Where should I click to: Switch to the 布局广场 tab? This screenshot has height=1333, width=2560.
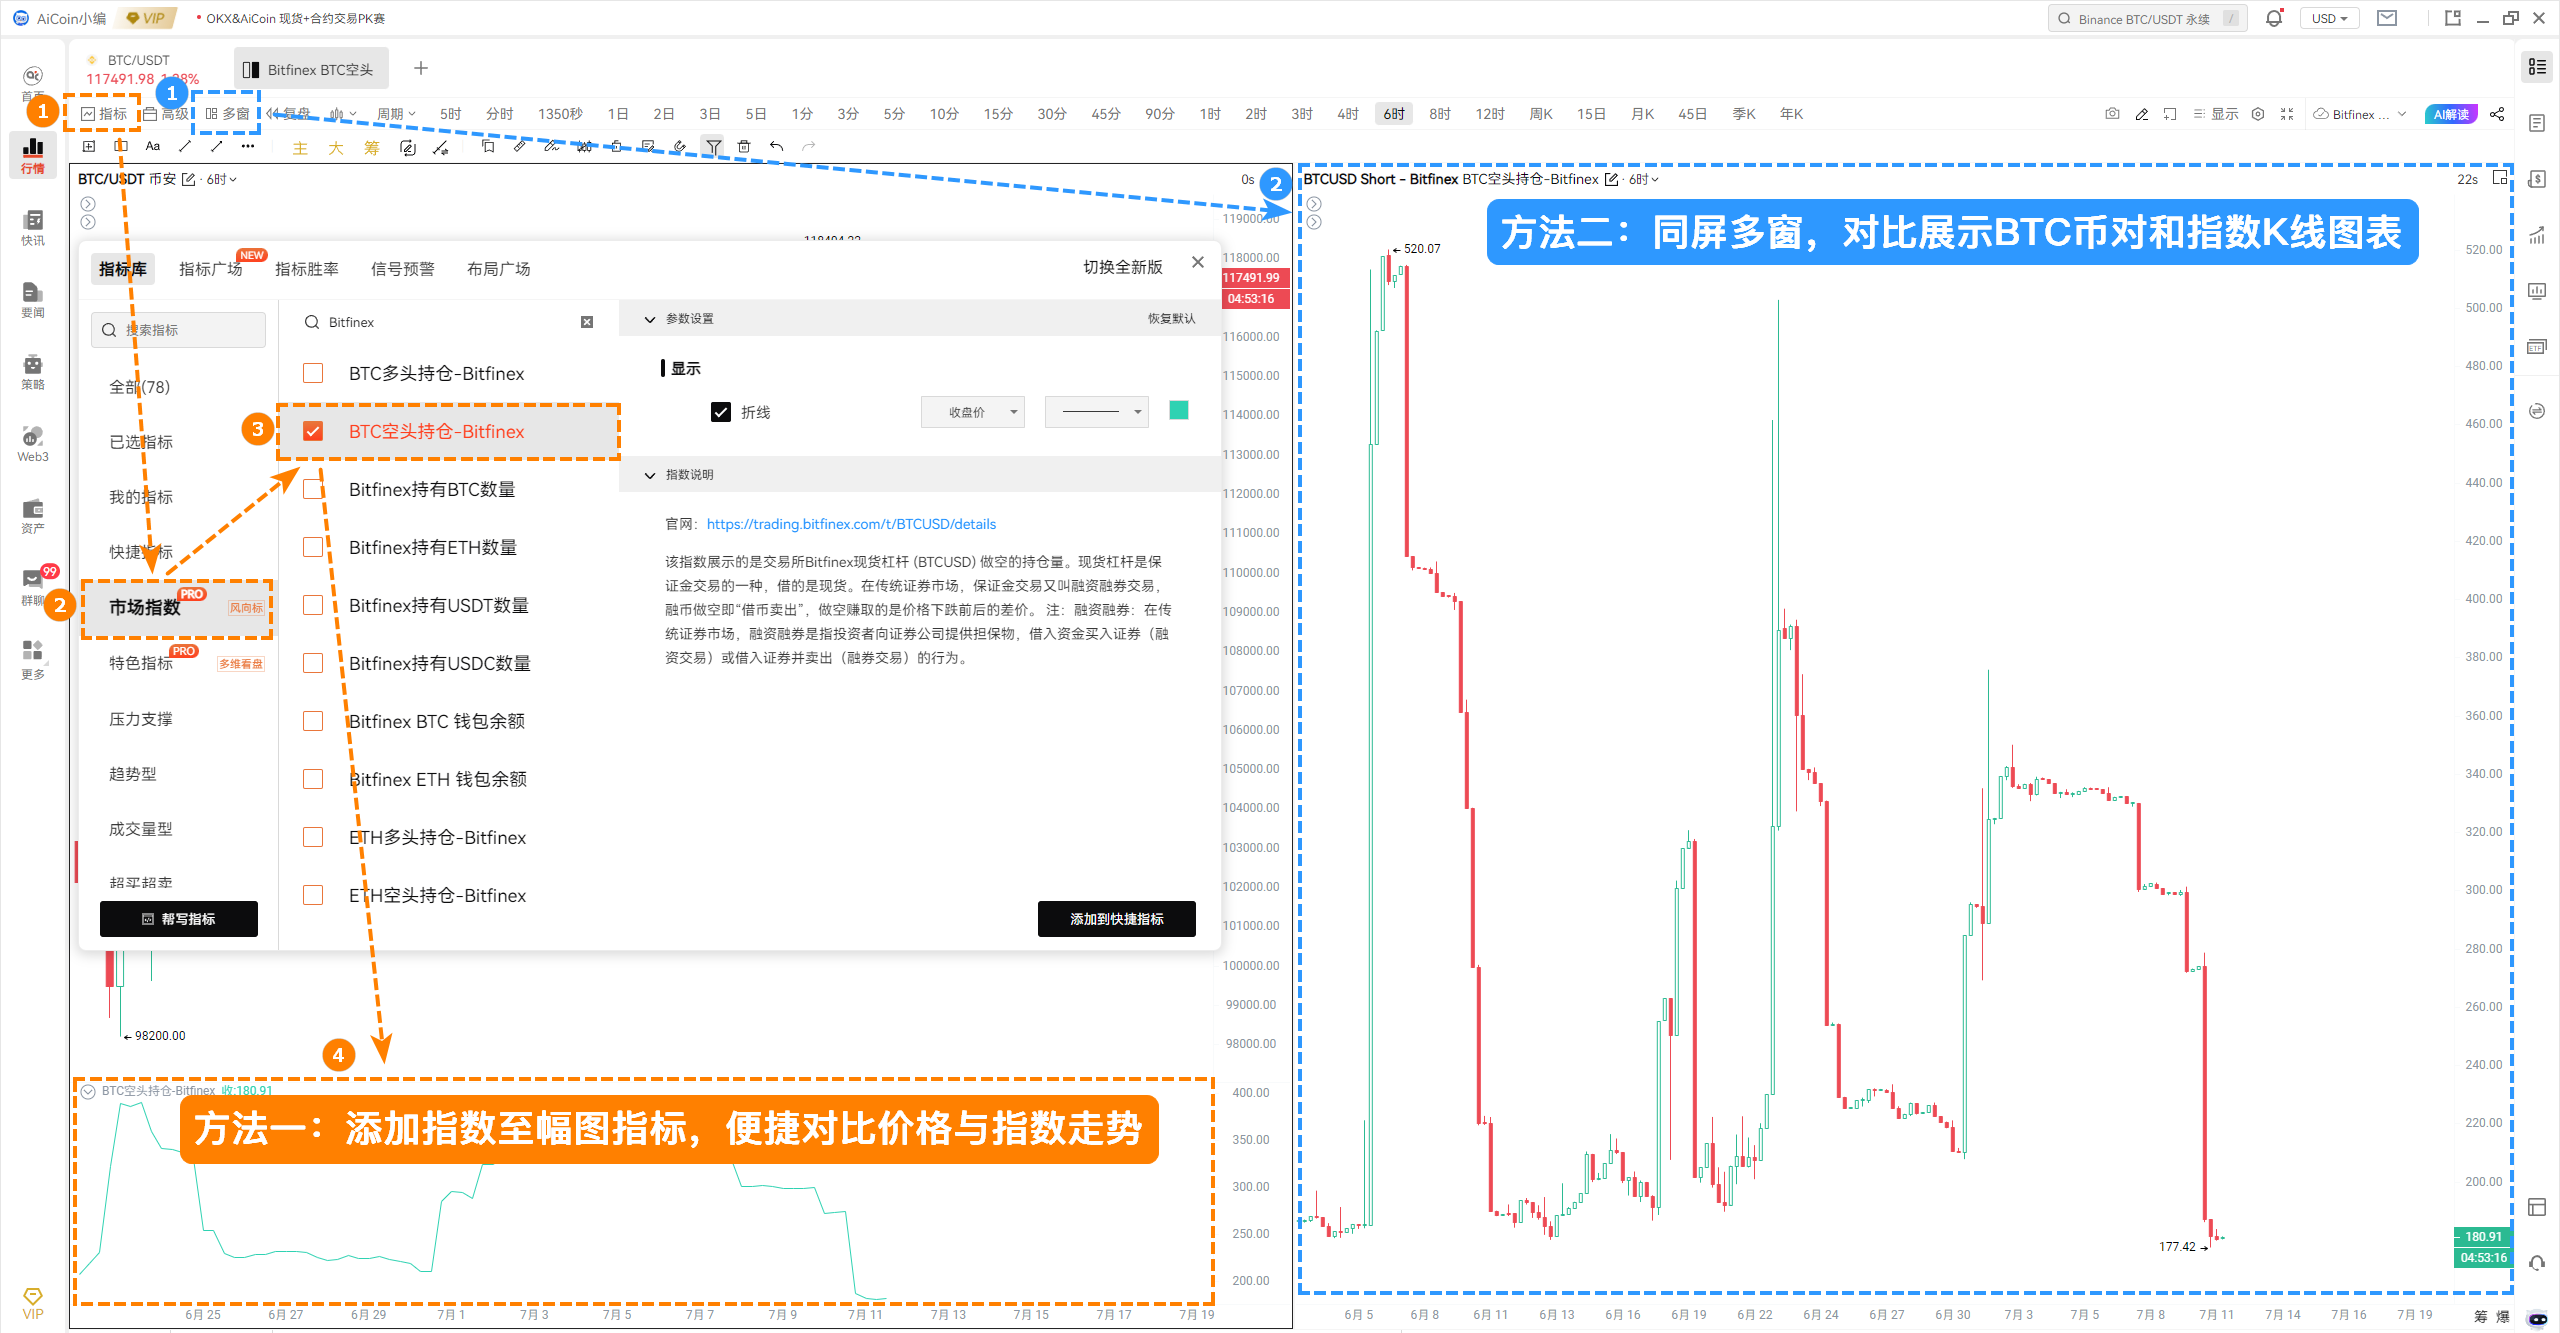pyautogui.click(x=499, y=269)
